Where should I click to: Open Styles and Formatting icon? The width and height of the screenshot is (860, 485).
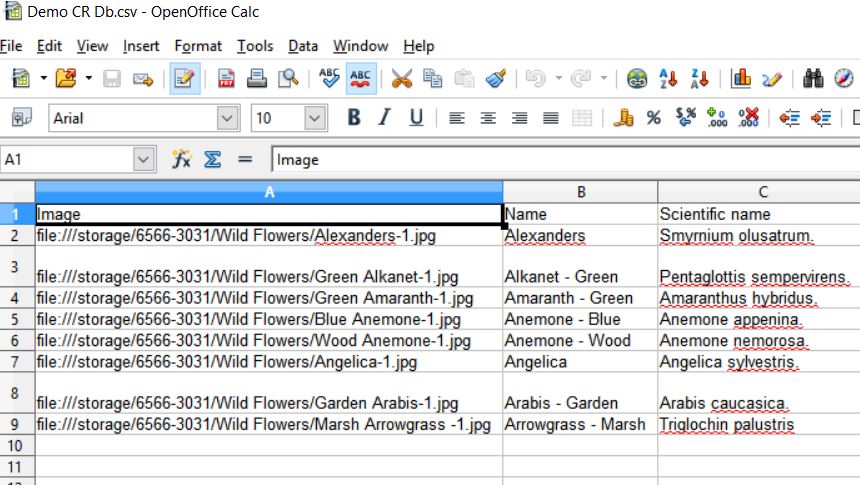(x=22, y=117)
